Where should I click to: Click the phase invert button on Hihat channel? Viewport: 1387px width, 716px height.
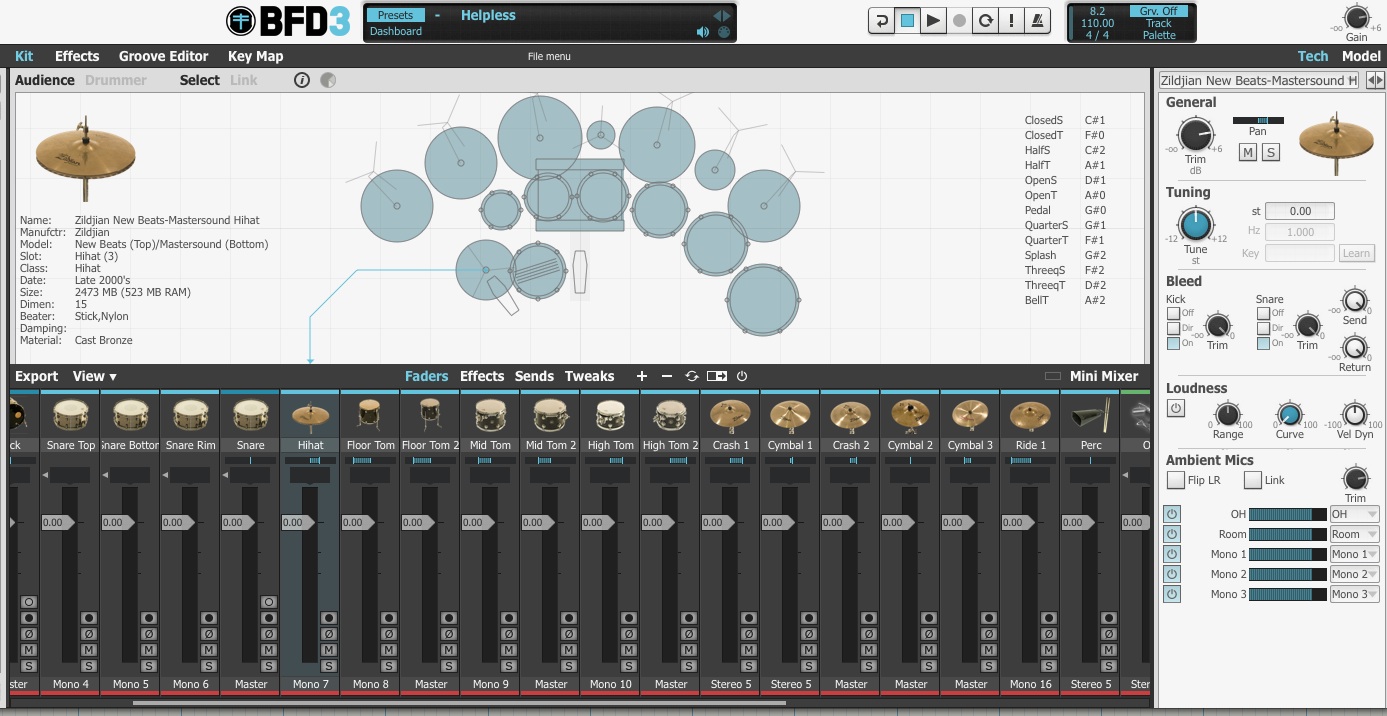[x=328, y=634]
